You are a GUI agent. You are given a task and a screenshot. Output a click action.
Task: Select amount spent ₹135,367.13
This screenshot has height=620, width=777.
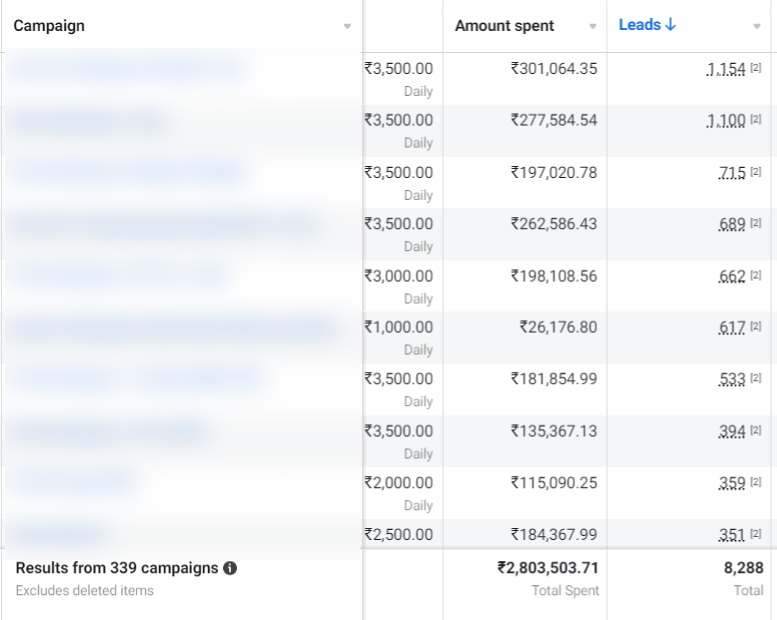click(554, 431)
